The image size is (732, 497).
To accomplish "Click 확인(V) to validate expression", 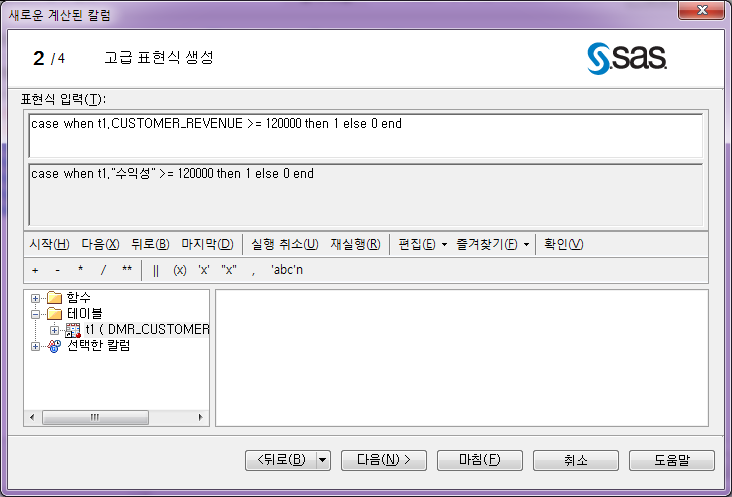I will (563, 244).
